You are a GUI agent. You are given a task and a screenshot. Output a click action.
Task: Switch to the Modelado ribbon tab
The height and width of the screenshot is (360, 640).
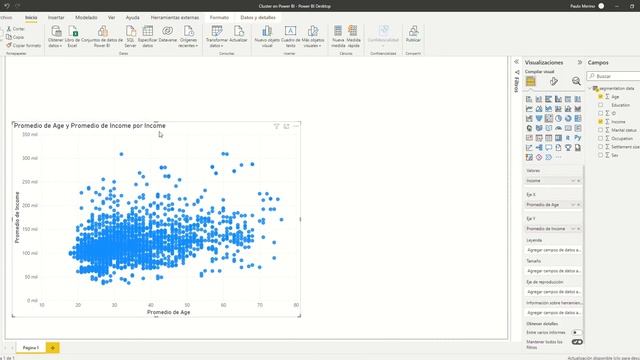pos(86,18)
